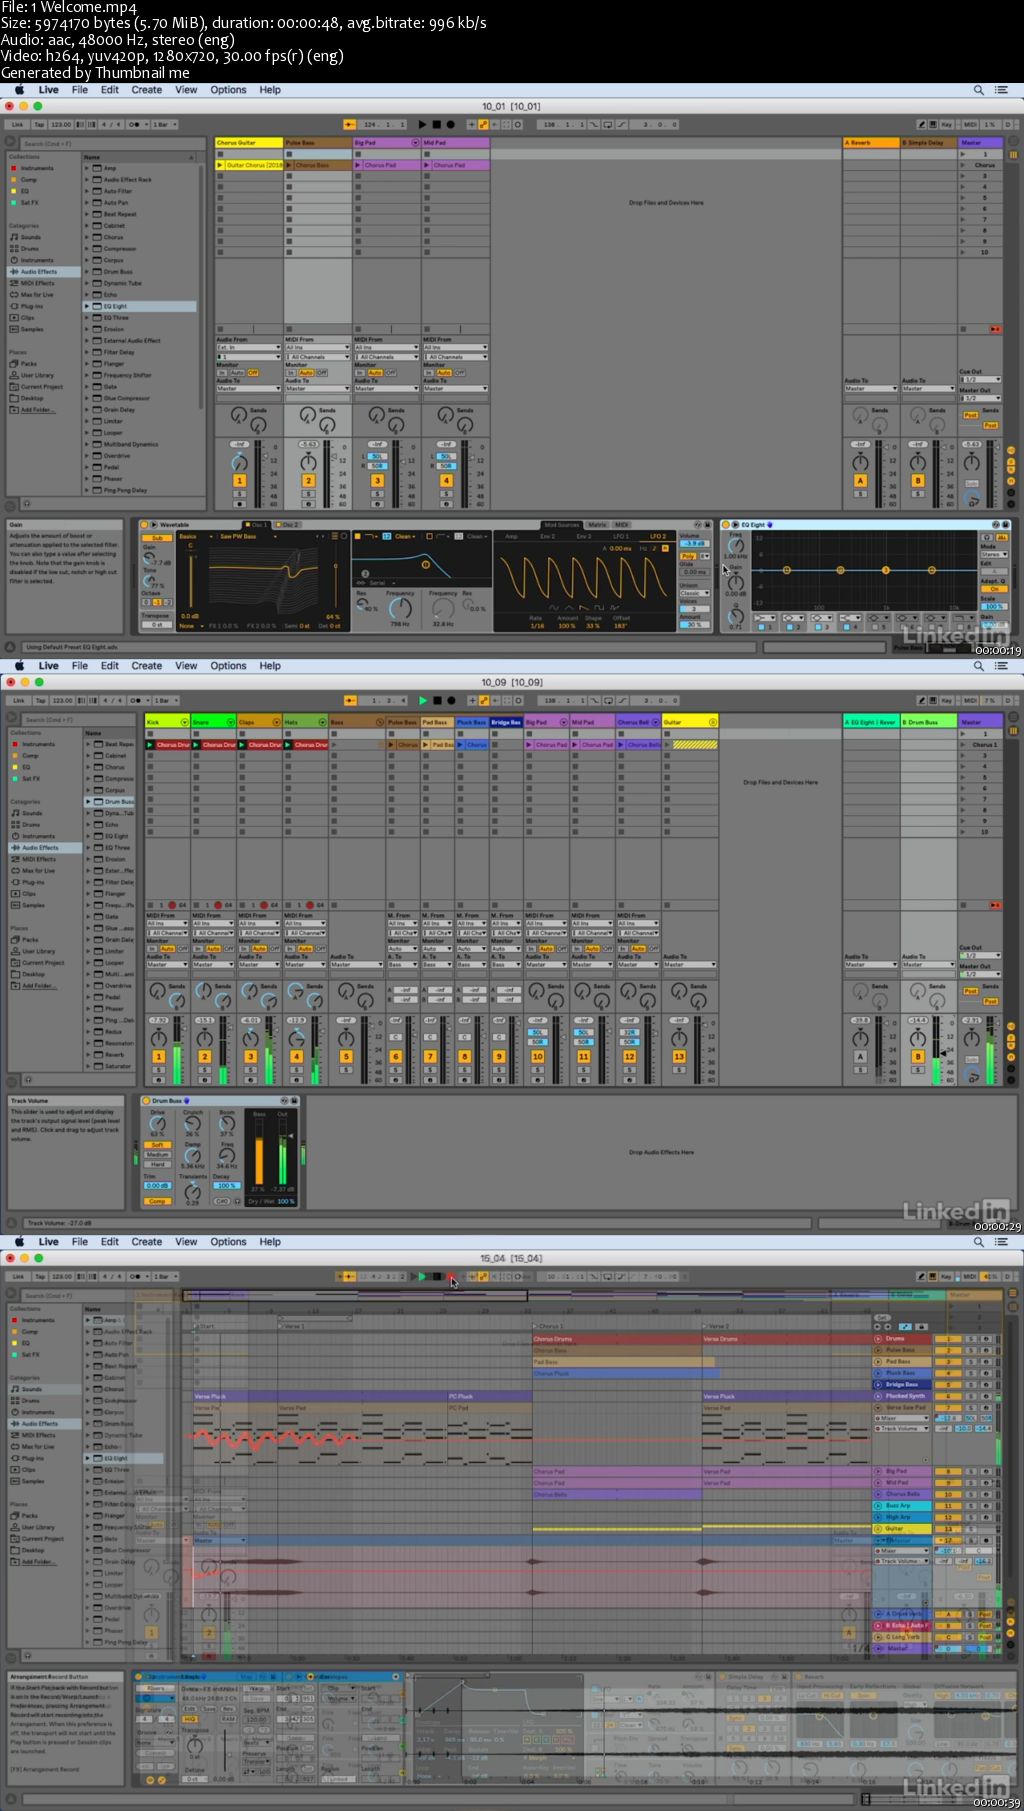Viewport: 1024px width, 1811px height.
Task: Open the Create menu in the 10_09 window
Action: 146,666
